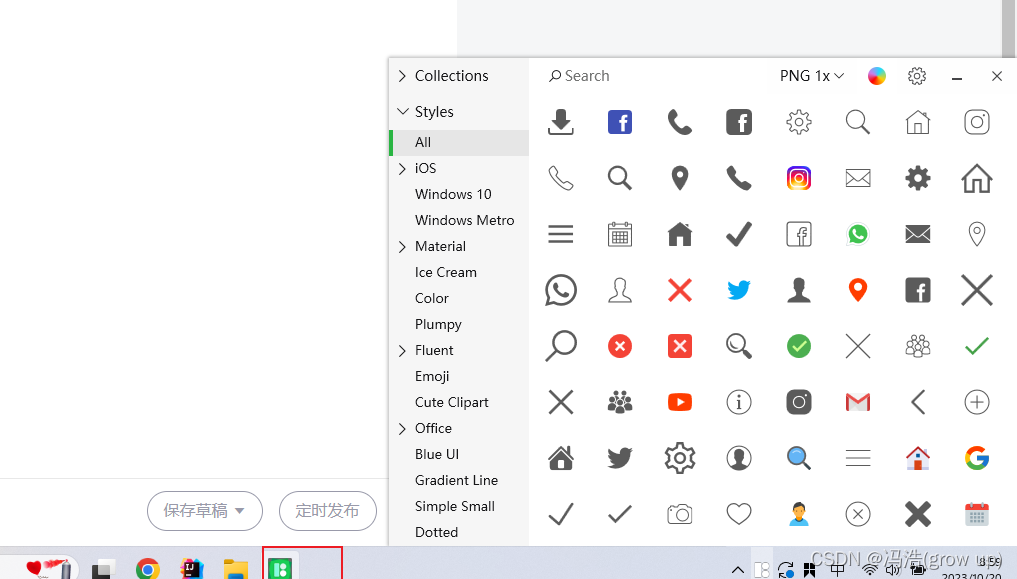Select the dark filled Instagram camera icon
The height and width of the screenshot is (579, 1017).
click(798, 402)
